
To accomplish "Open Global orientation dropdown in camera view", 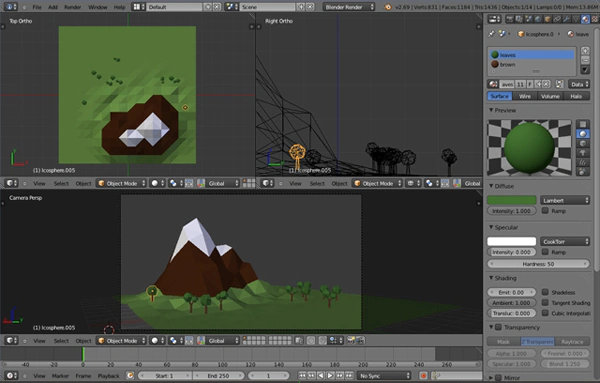I will [223, 341].
